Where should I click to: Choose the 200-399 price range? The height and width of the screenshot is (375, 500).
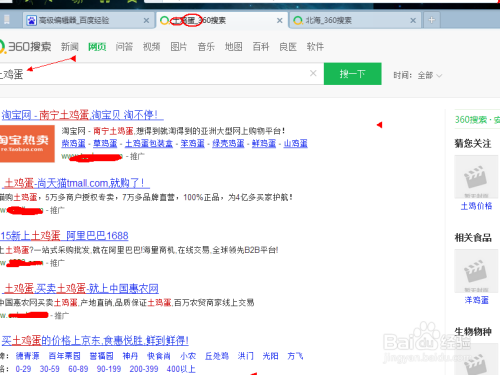coord(144,369)
